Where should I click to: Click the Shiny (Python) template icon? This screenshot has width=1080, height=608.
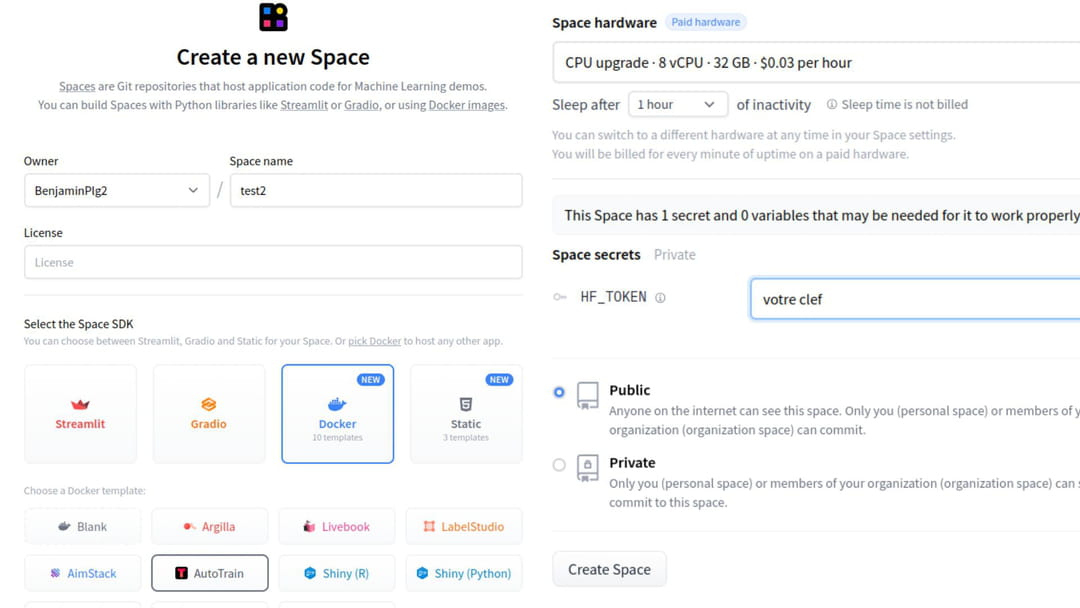pos(422,573)
